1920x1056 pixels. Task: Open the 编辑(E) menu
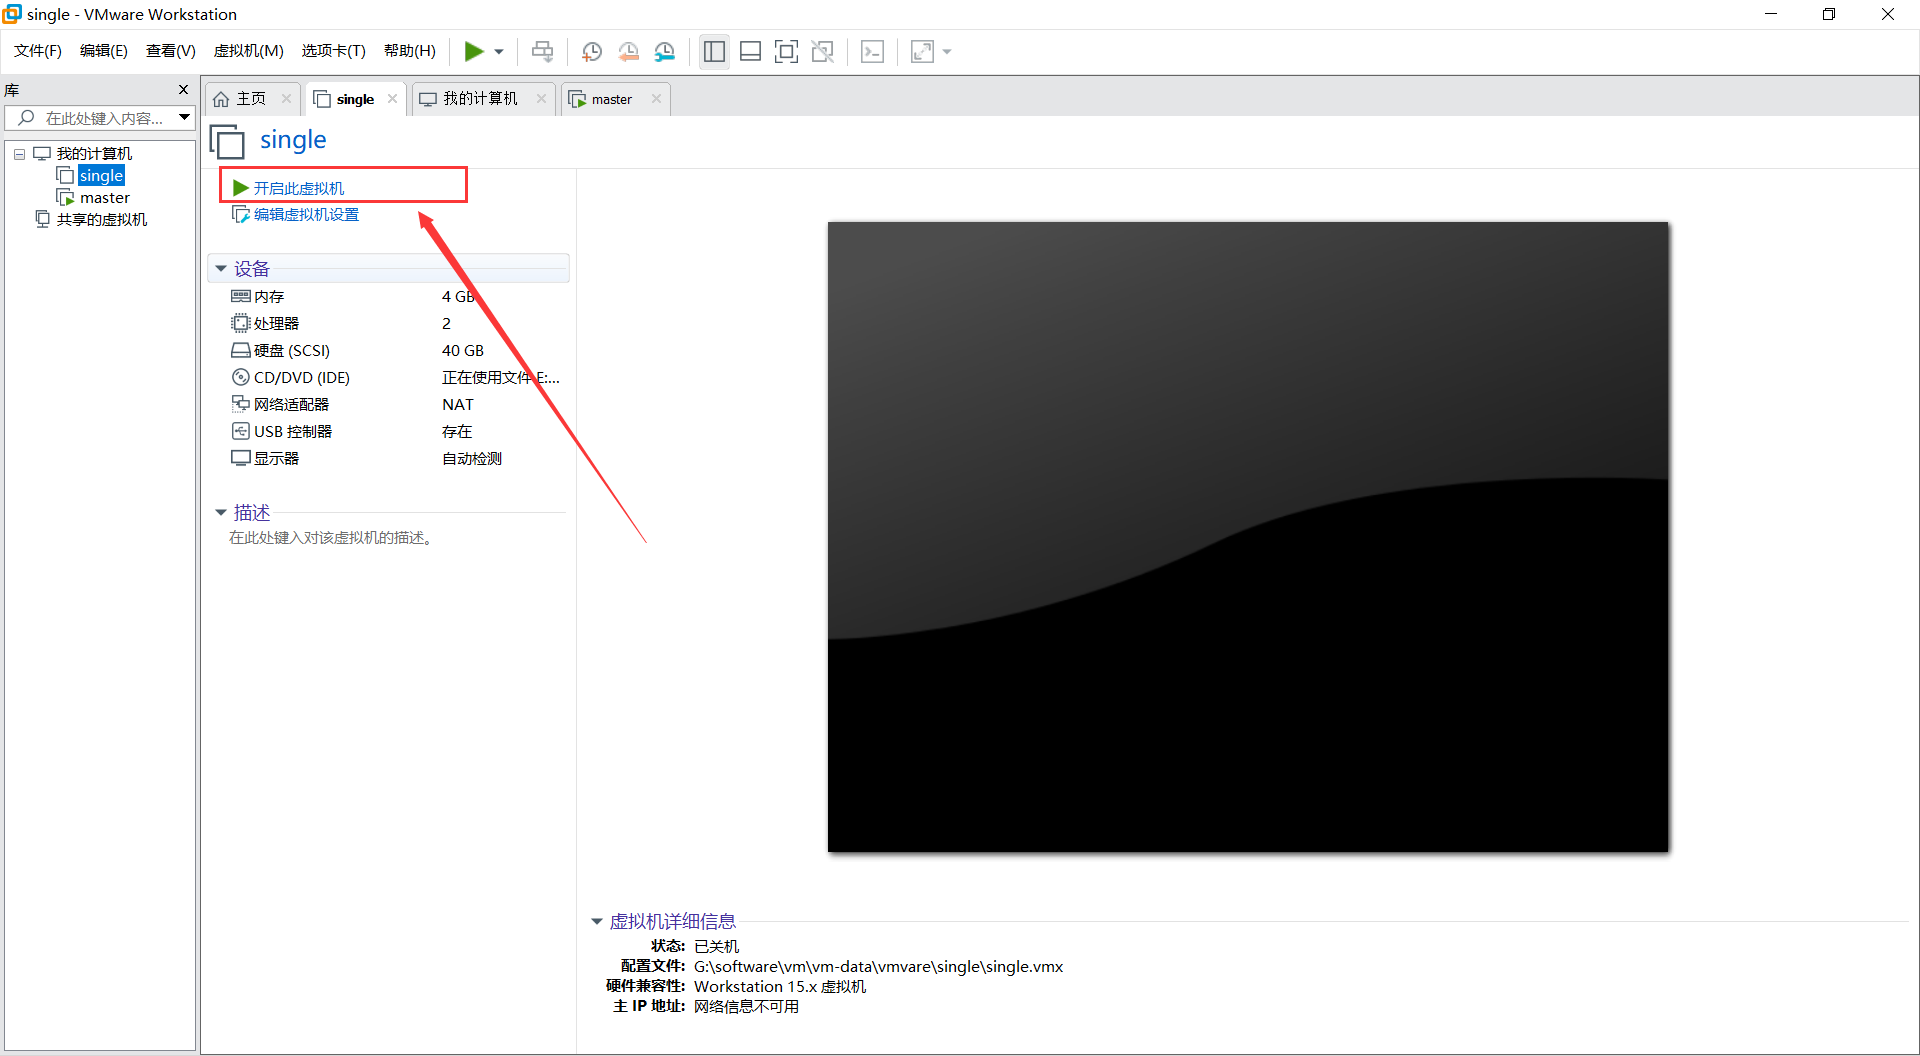coord(104,51)
